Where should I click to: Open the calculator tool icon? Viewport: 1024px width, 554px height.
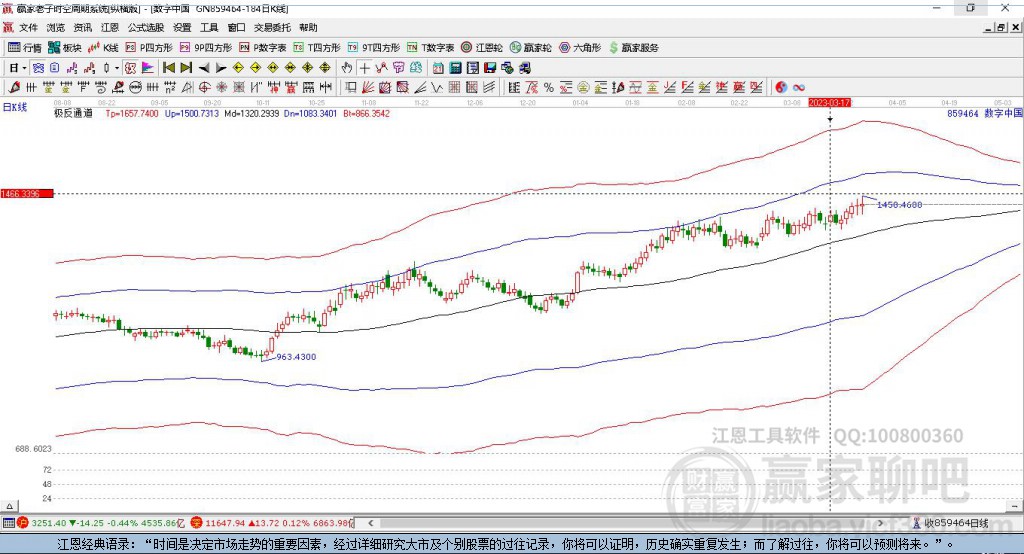coord(455,68)
